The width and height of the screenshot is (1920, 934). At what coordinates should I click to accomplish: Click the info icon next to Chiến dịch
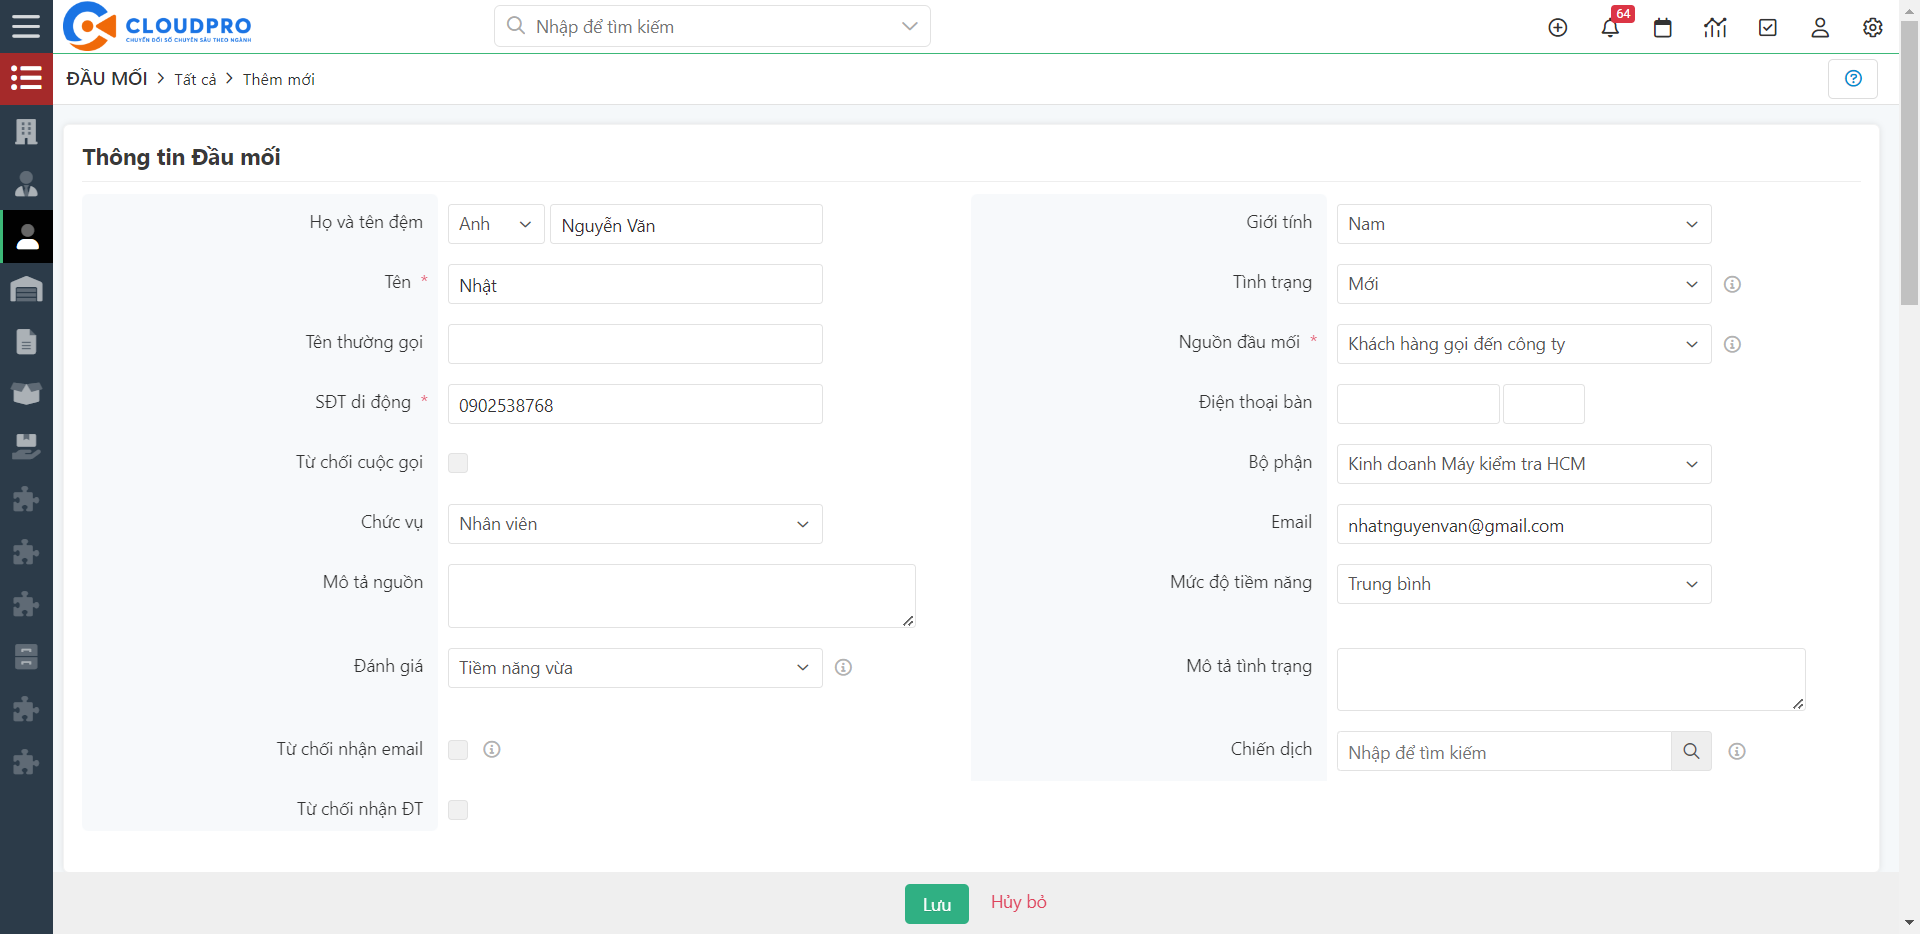click(1737, 751)
